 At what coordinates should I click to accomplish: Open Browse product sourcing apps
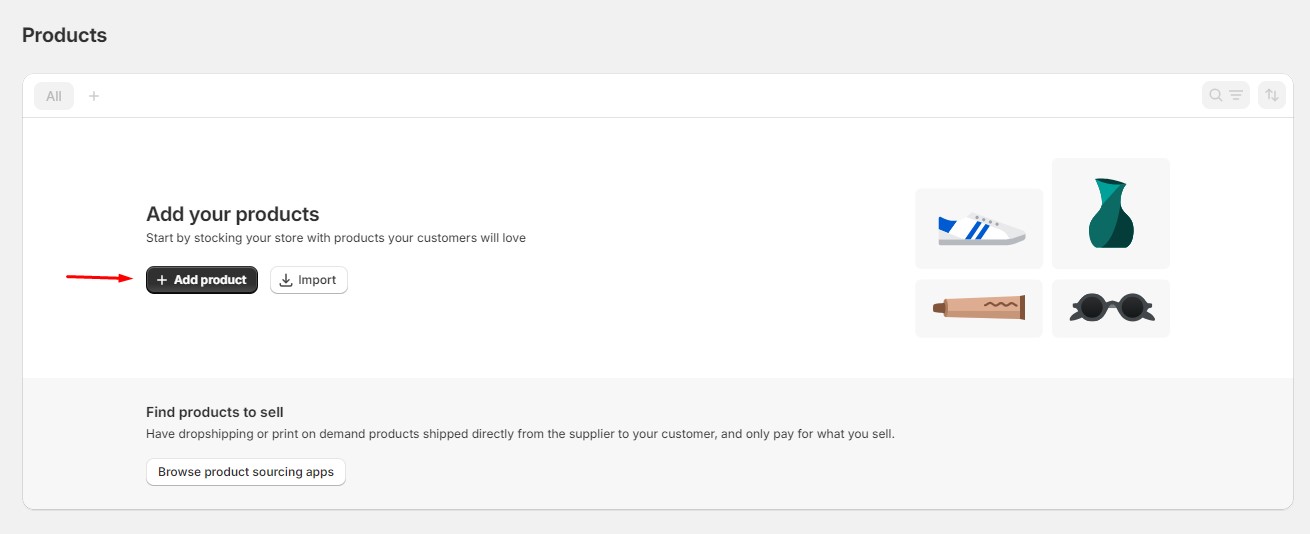click(x=246, y=472)
